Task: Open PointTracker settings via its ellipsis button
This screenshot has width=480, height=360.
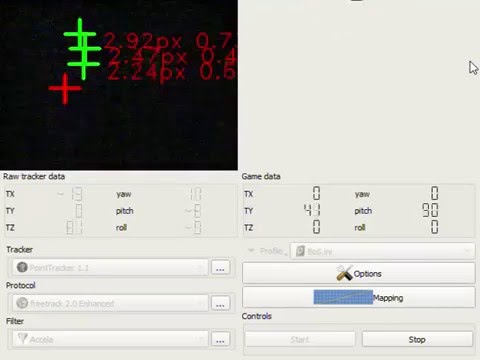Action: [220, 268]
